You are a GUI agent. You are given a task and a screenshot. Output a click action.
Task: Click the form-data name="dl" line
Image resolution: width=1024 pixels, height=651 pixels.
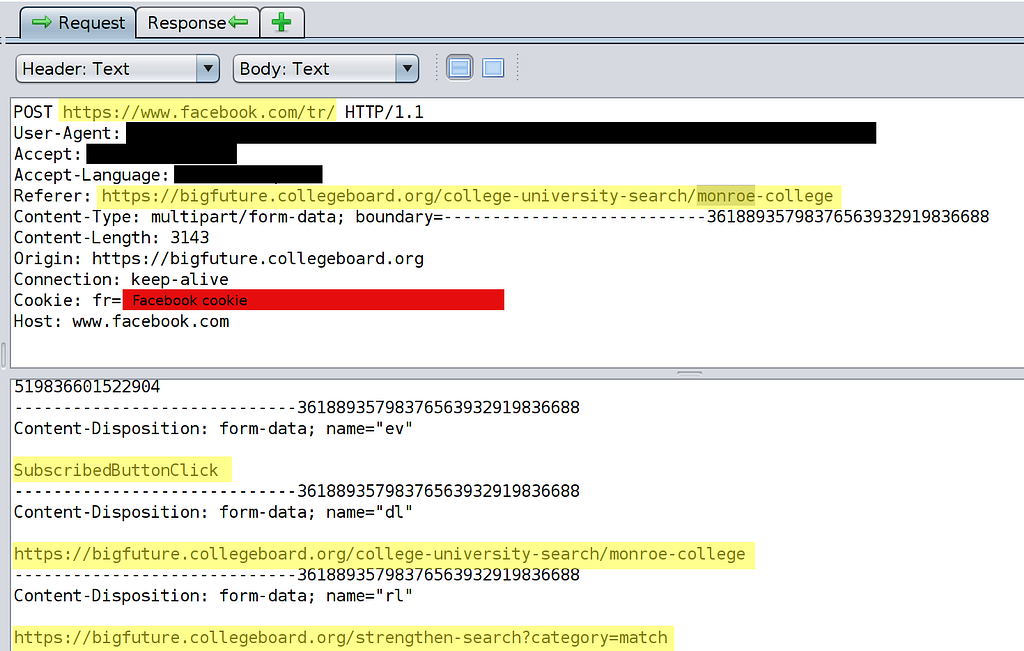point(213,512)
